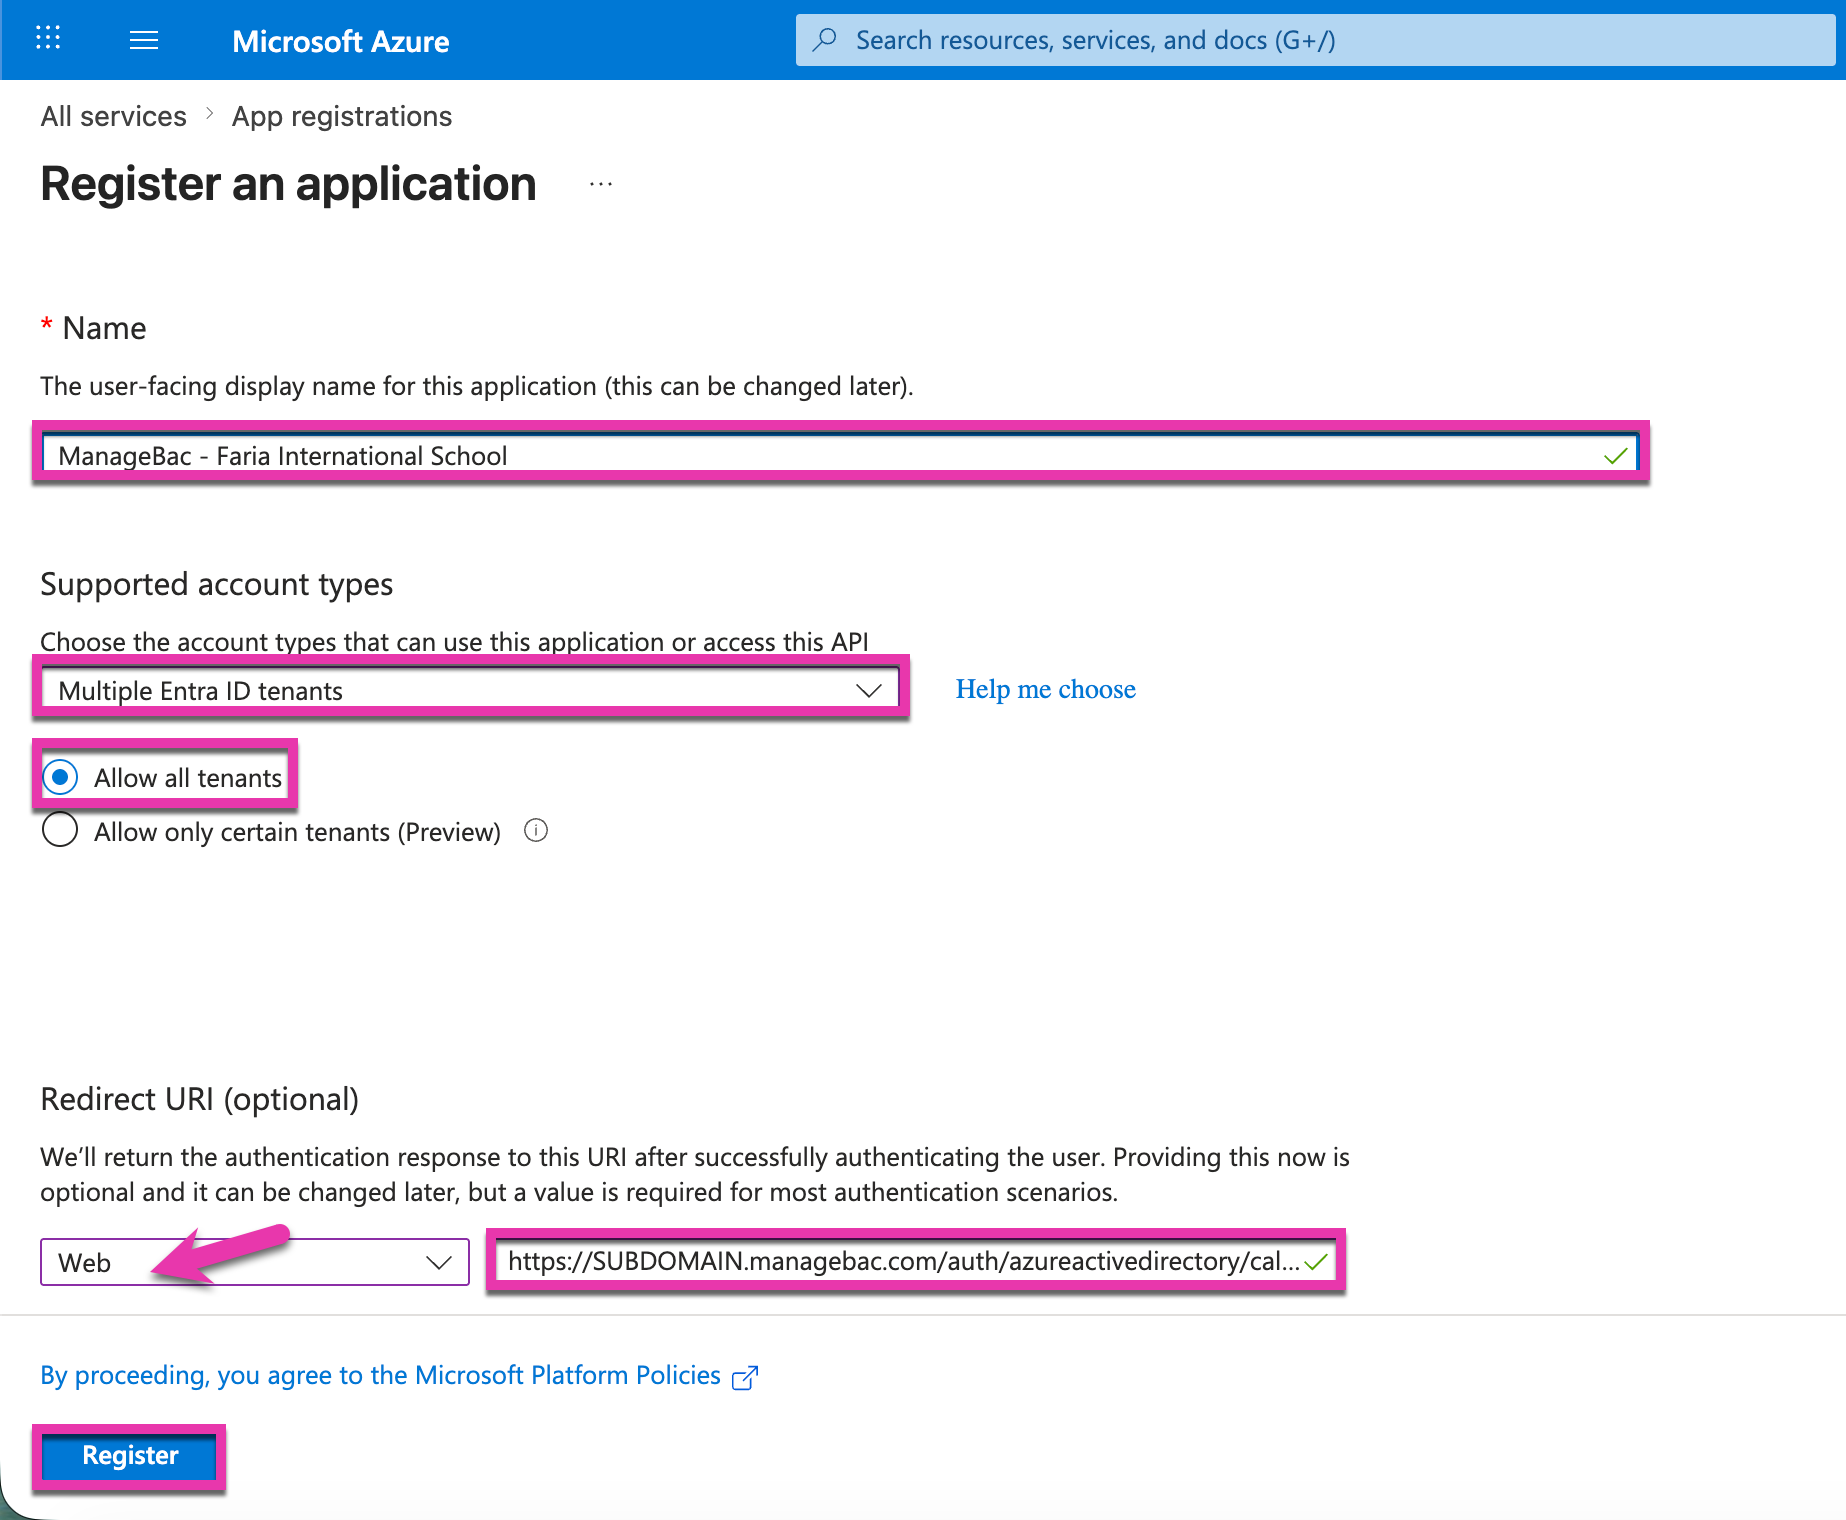Click the Supported account types heading
The height and width of the screenshot is (1520, 1846).
[217, 584]
